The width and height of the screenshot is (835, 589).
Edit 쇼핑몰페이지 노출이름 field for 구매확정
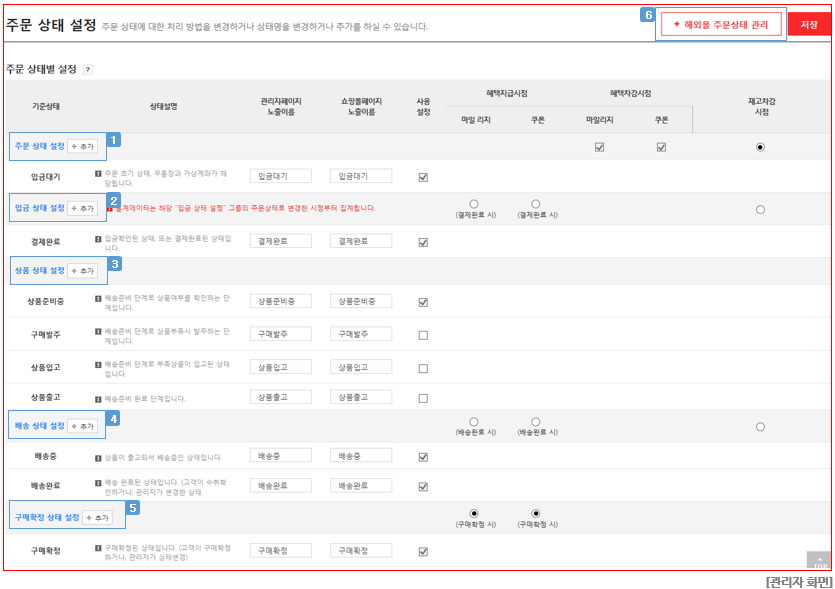tap(361, 550)
